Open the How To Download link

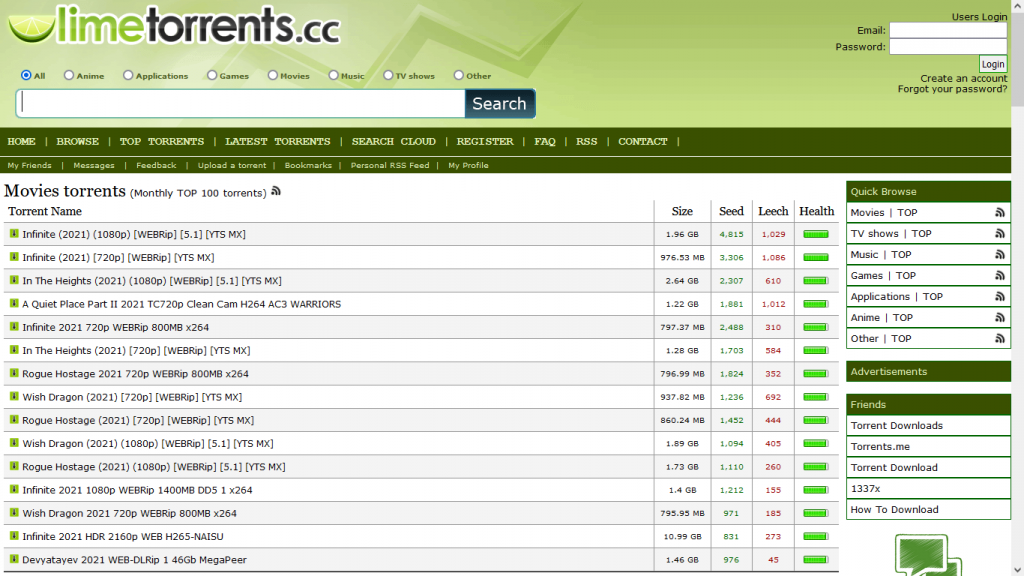pyautogui.click(x=894, y=509)
